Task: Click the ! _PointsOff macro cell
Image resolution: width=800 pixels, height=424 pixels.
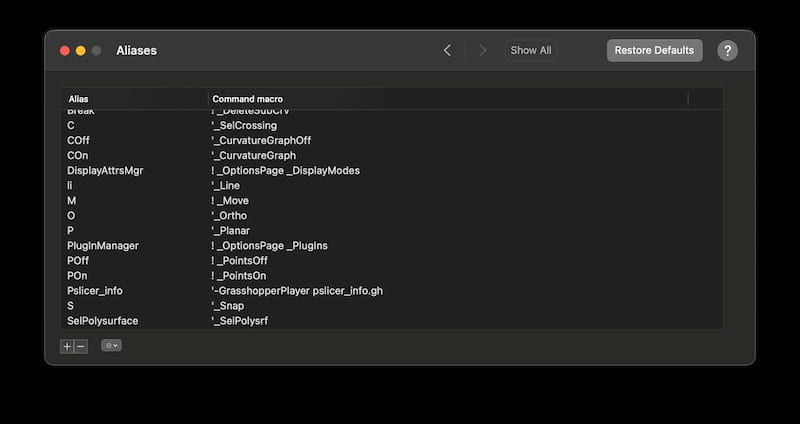Action: 239,261
